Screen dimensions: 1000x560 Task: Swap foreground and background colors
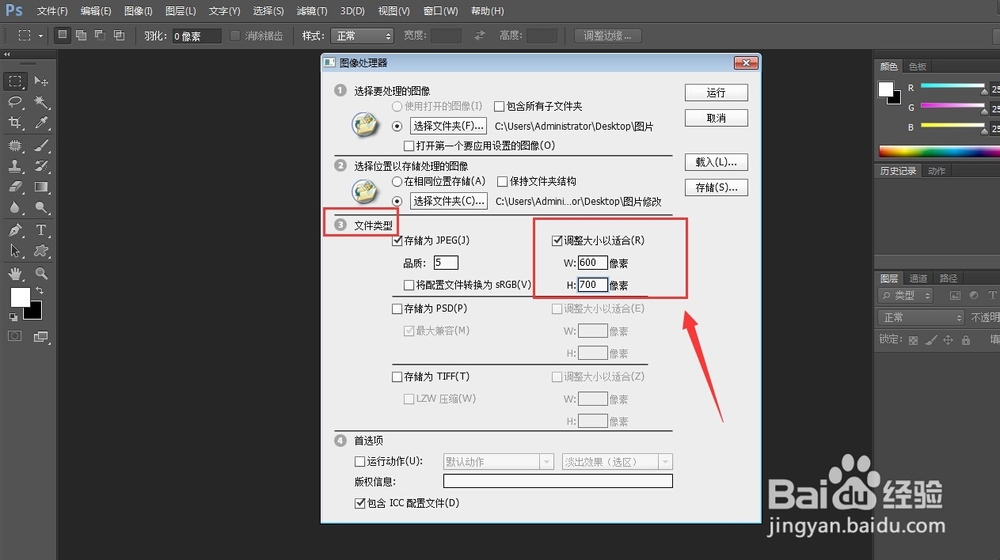40,291
